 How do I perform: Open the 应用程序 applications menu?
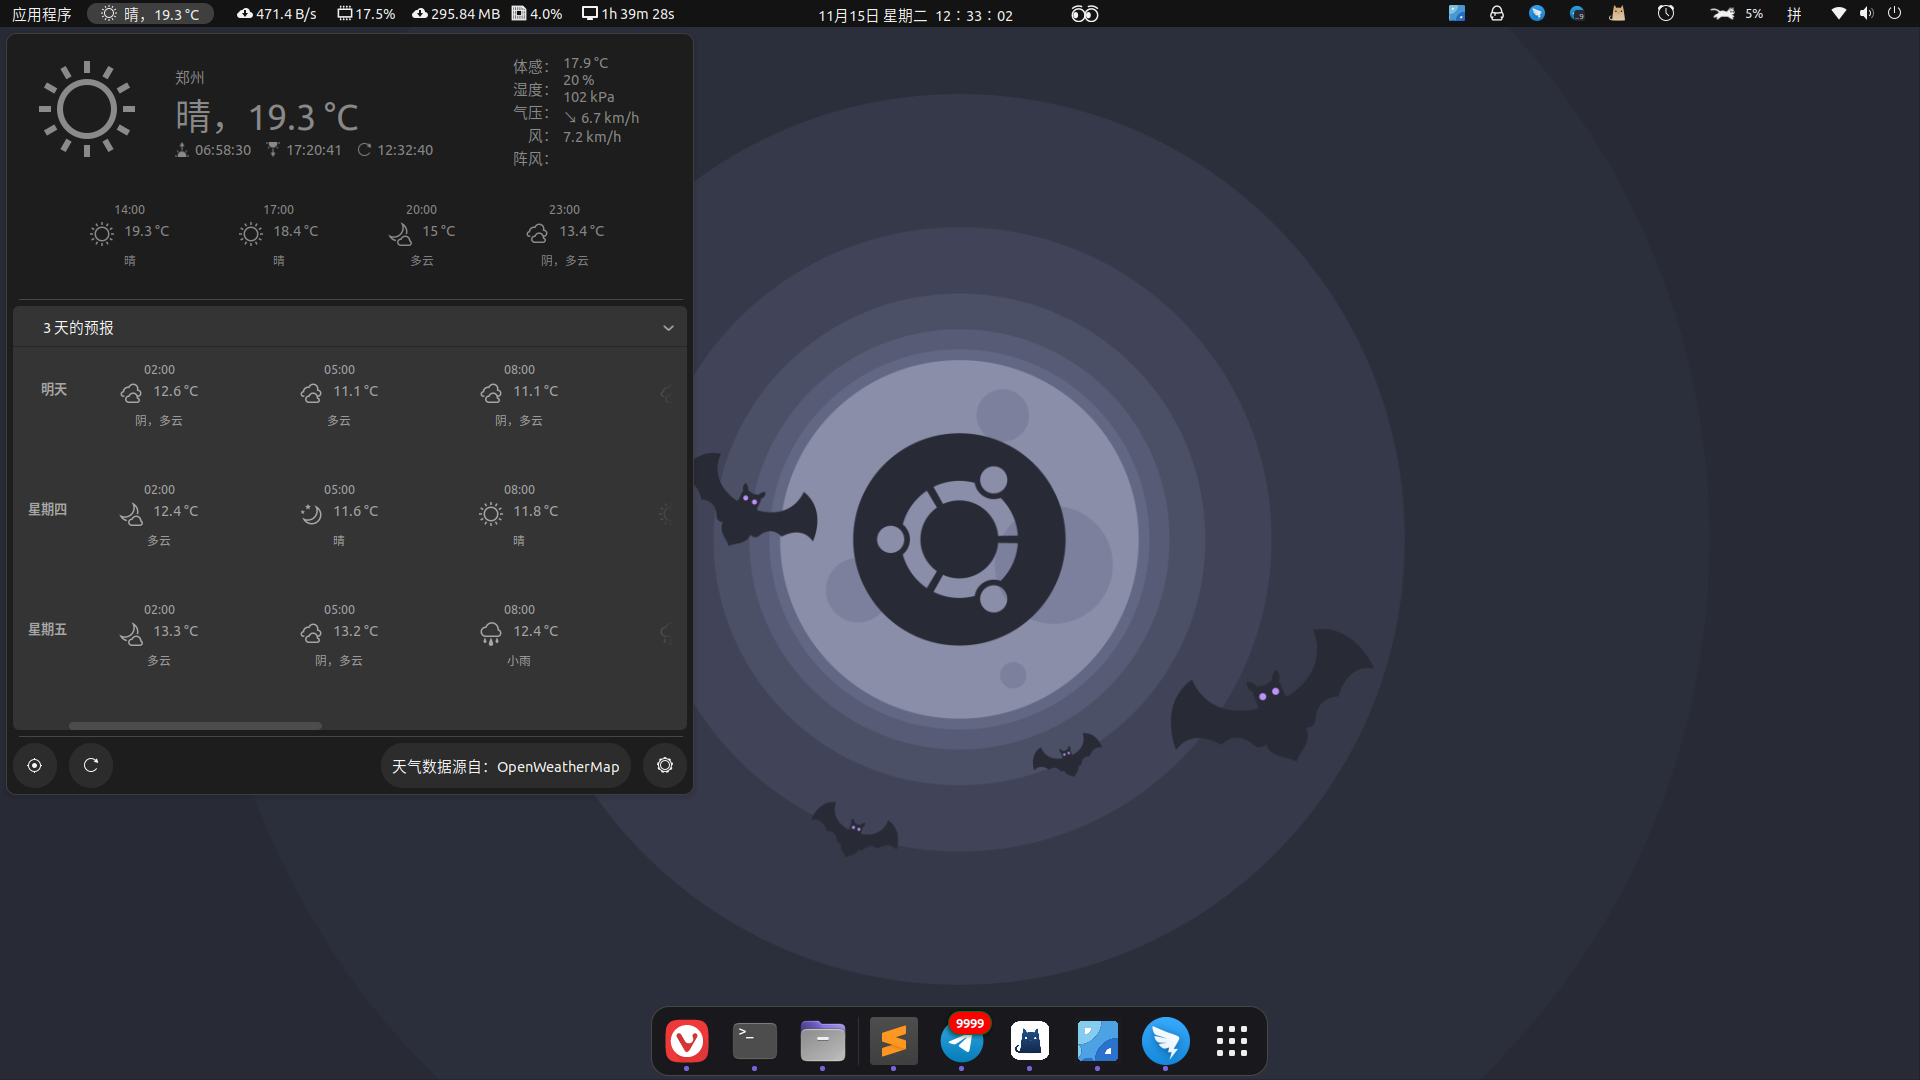42,14
